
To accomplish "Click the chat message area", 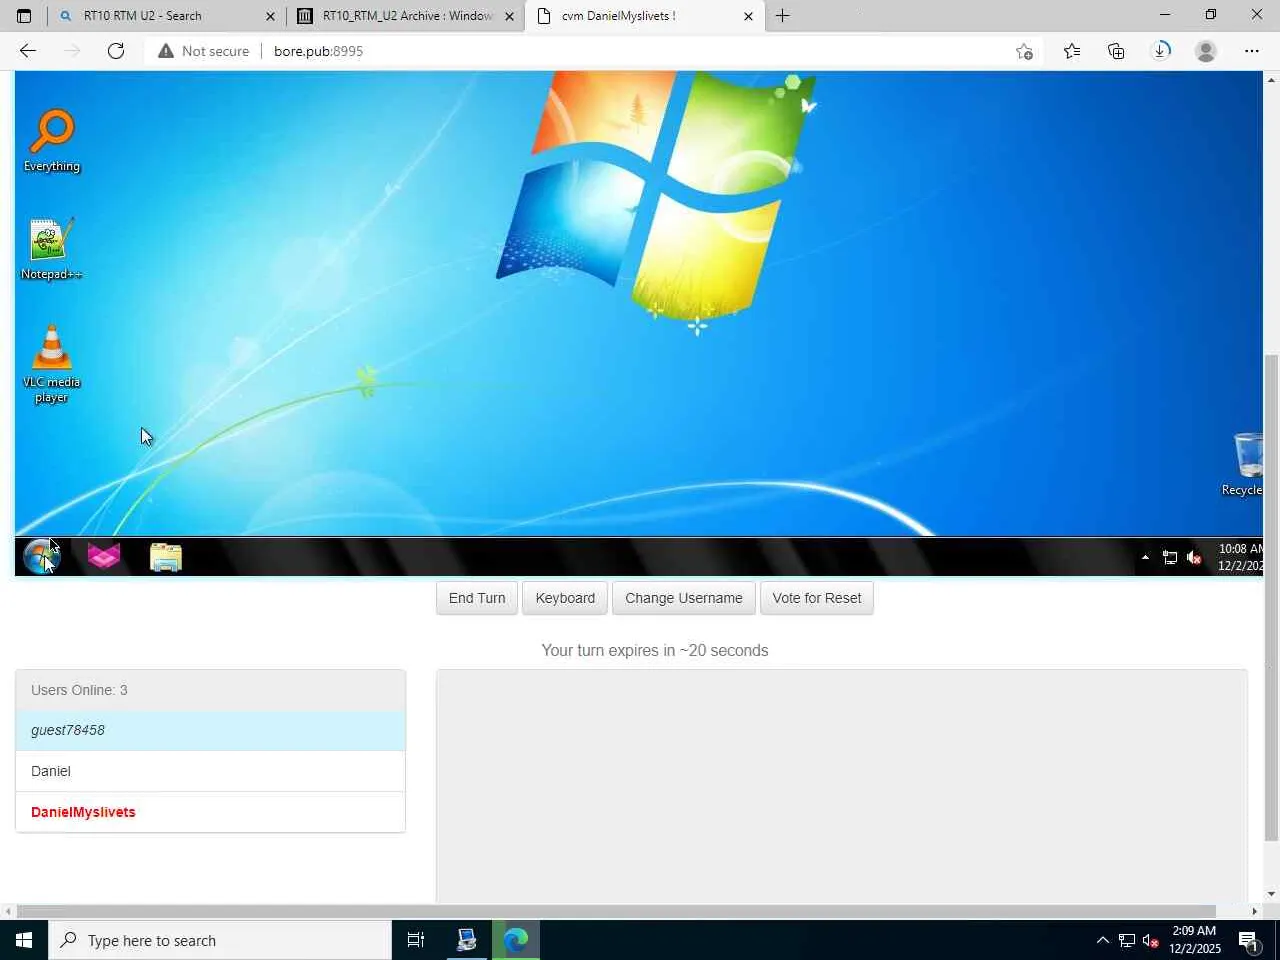I will coord(841,785).
